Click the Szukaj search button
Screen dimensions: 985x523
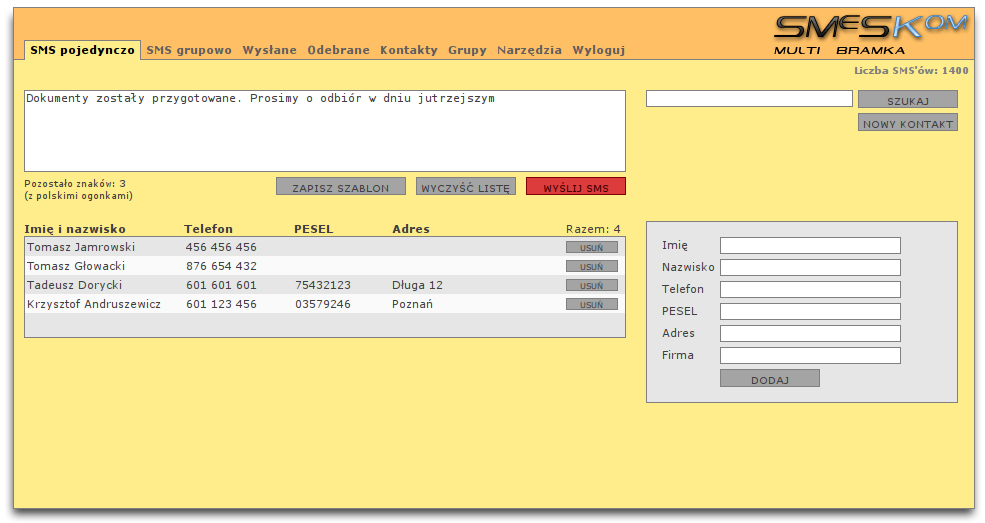click(907, 100)
